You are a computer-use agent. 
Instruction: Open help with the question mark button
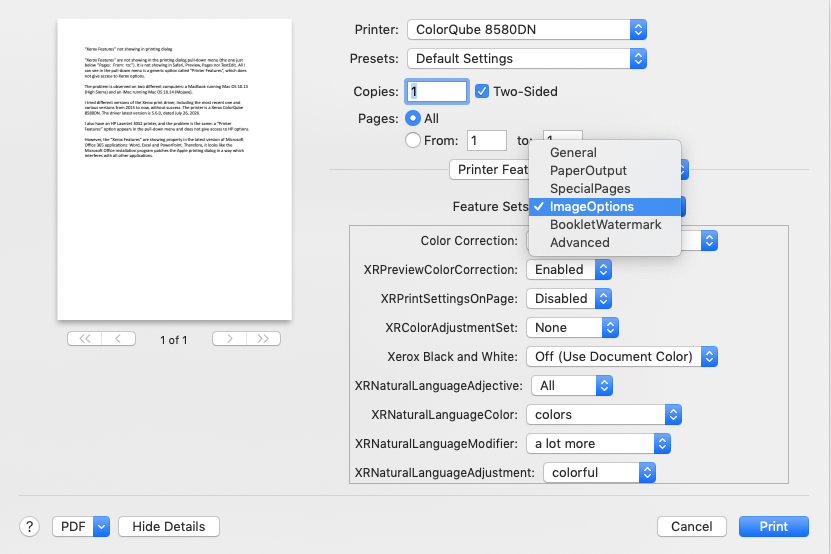coord(30,527)
